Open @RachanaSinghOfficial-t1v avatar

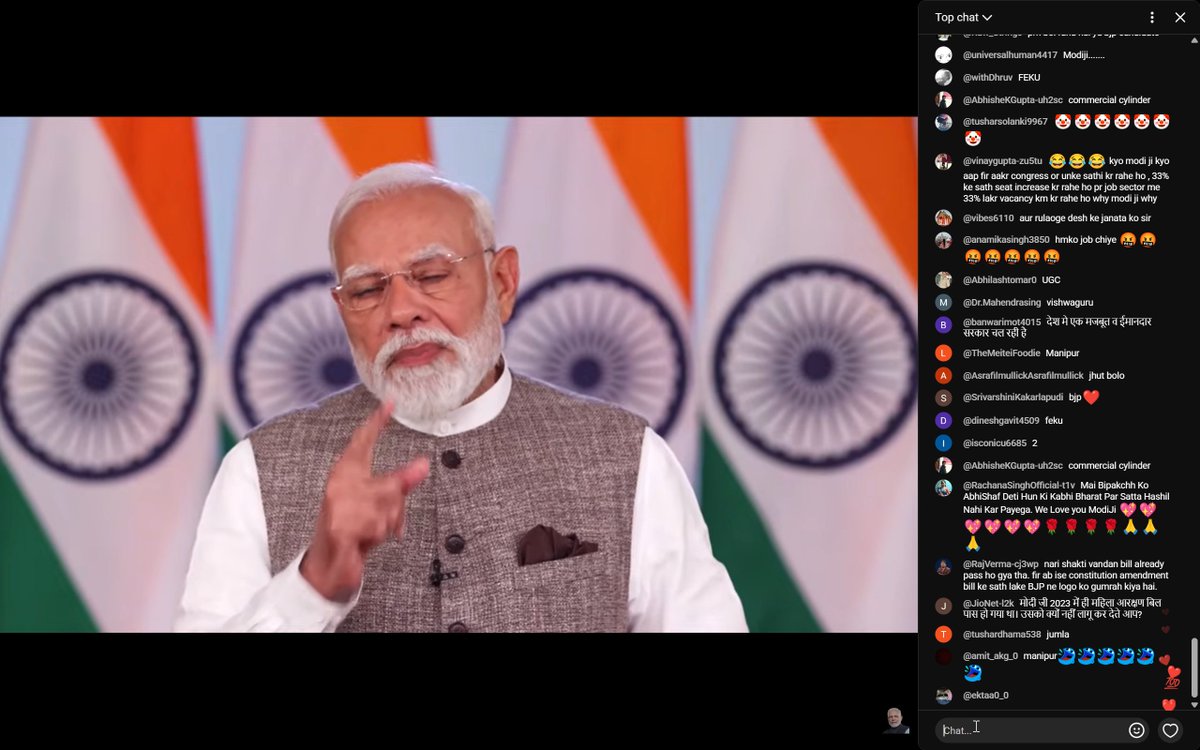click(943, 488)
